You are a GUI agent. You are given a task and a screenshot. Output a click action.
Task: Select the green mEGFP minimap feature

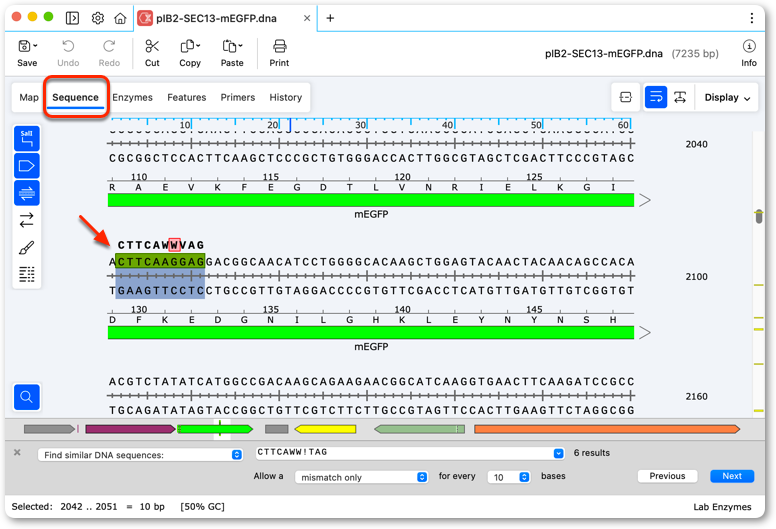tap(215, 429)
